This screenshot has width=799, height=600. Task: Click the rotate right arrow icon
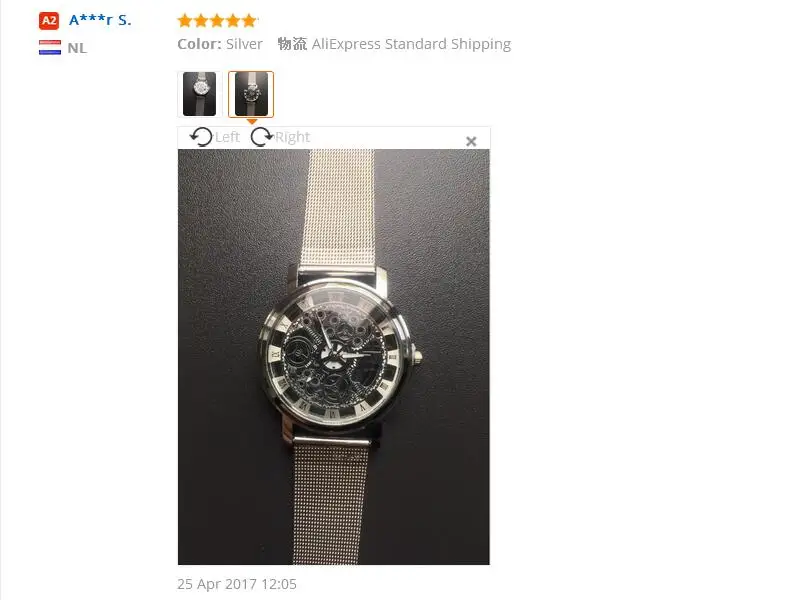pyautogui.click(x=262, y=137)
